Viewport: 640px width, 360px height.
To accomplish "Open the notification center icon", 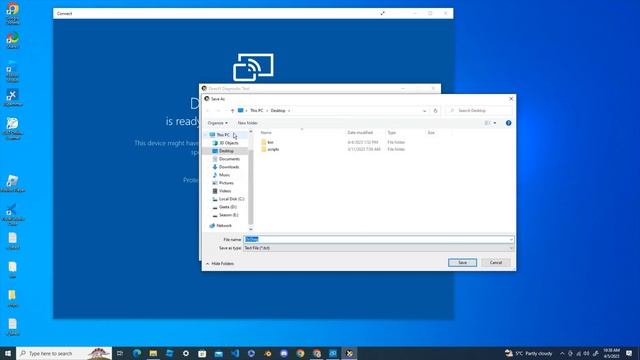I will [x=629, y=353].
